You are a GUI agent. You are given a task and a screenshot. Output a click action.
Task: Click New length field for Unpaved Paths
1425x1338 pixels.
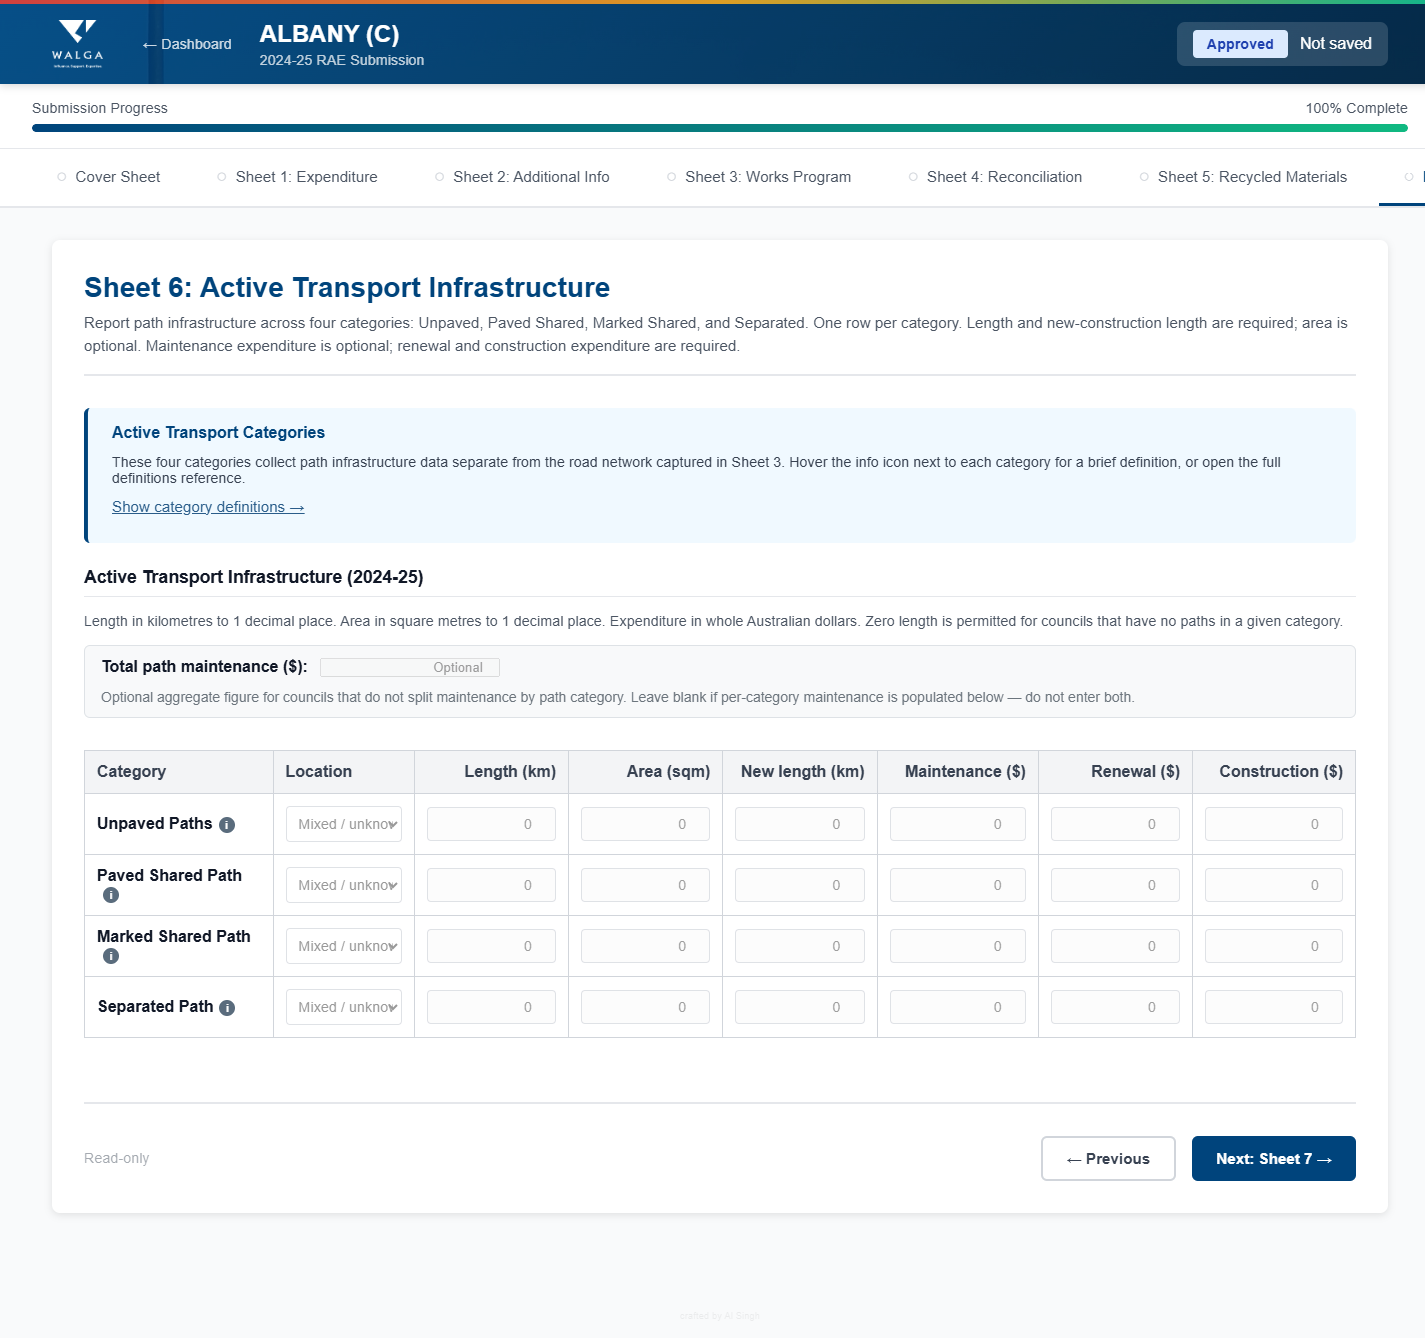799,824
